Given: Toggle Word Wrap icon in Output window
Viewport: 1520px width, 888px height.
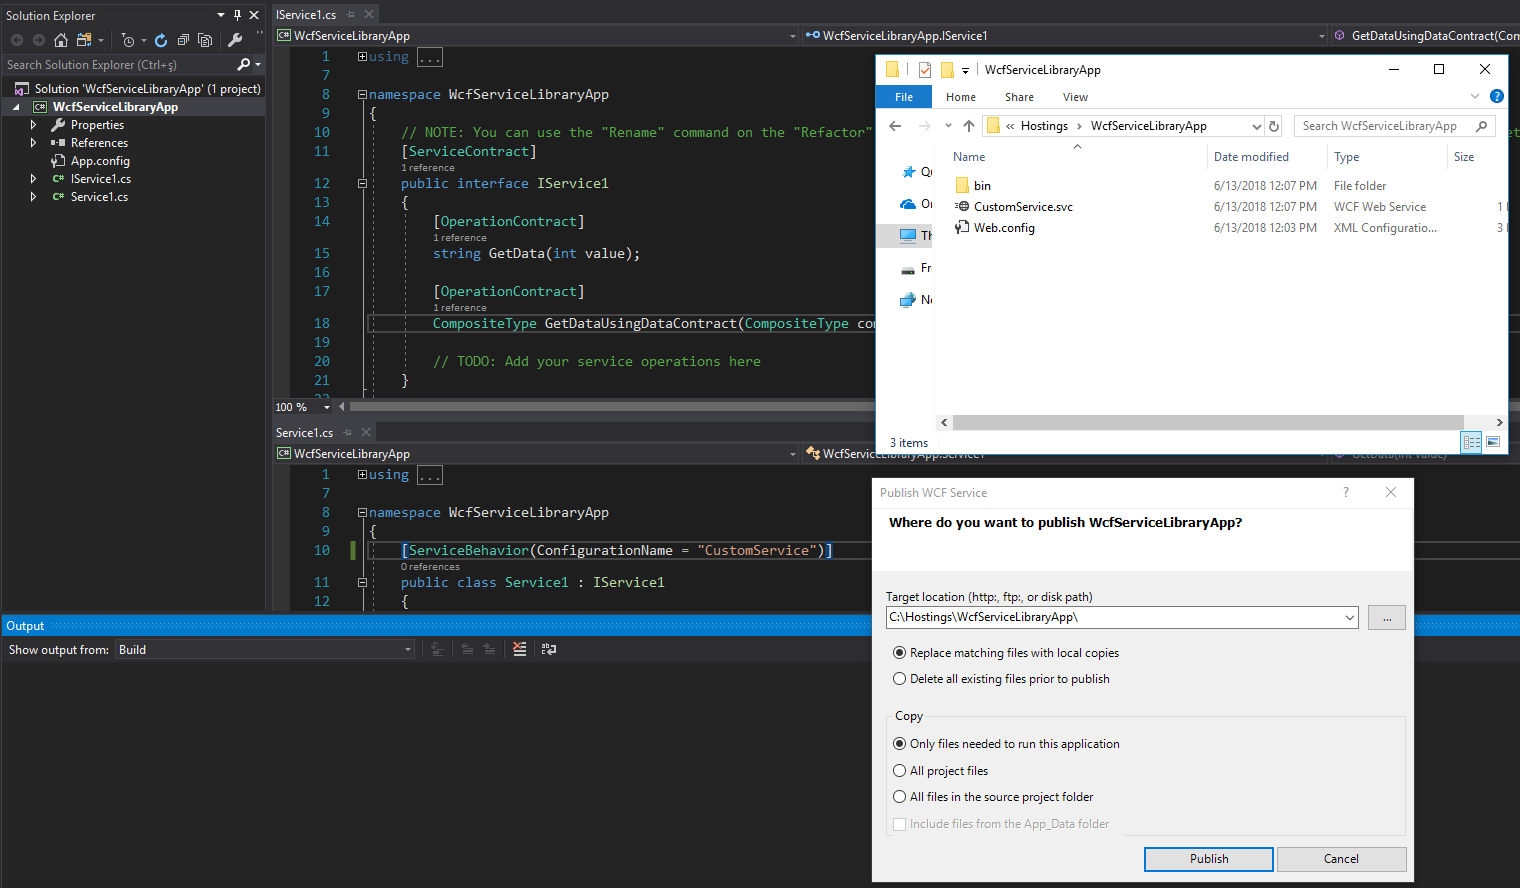Looking at the screenshot, I should point(549,649).
